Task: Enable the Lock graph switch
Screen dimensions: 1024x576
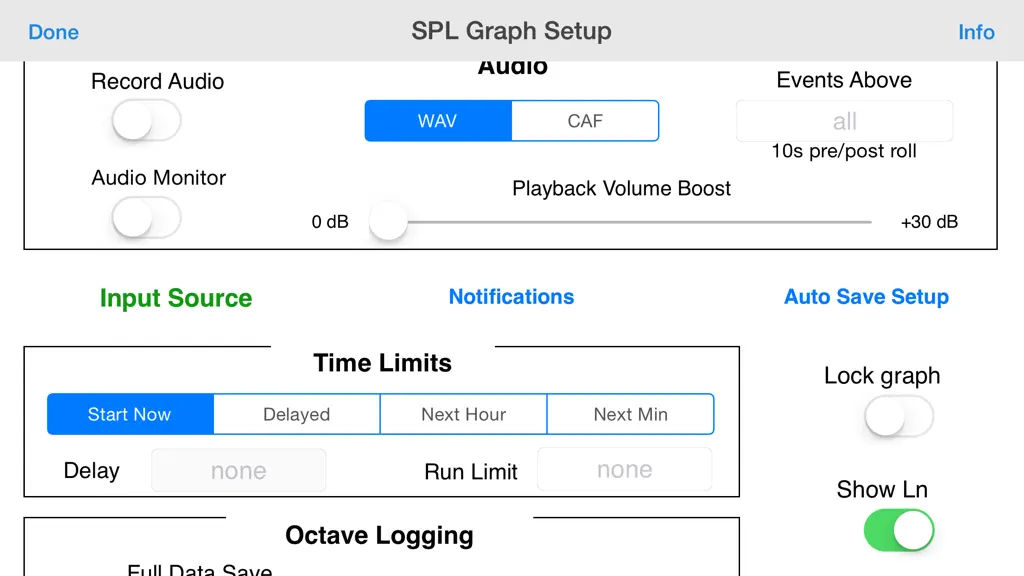Action: [x=899, y=416]
